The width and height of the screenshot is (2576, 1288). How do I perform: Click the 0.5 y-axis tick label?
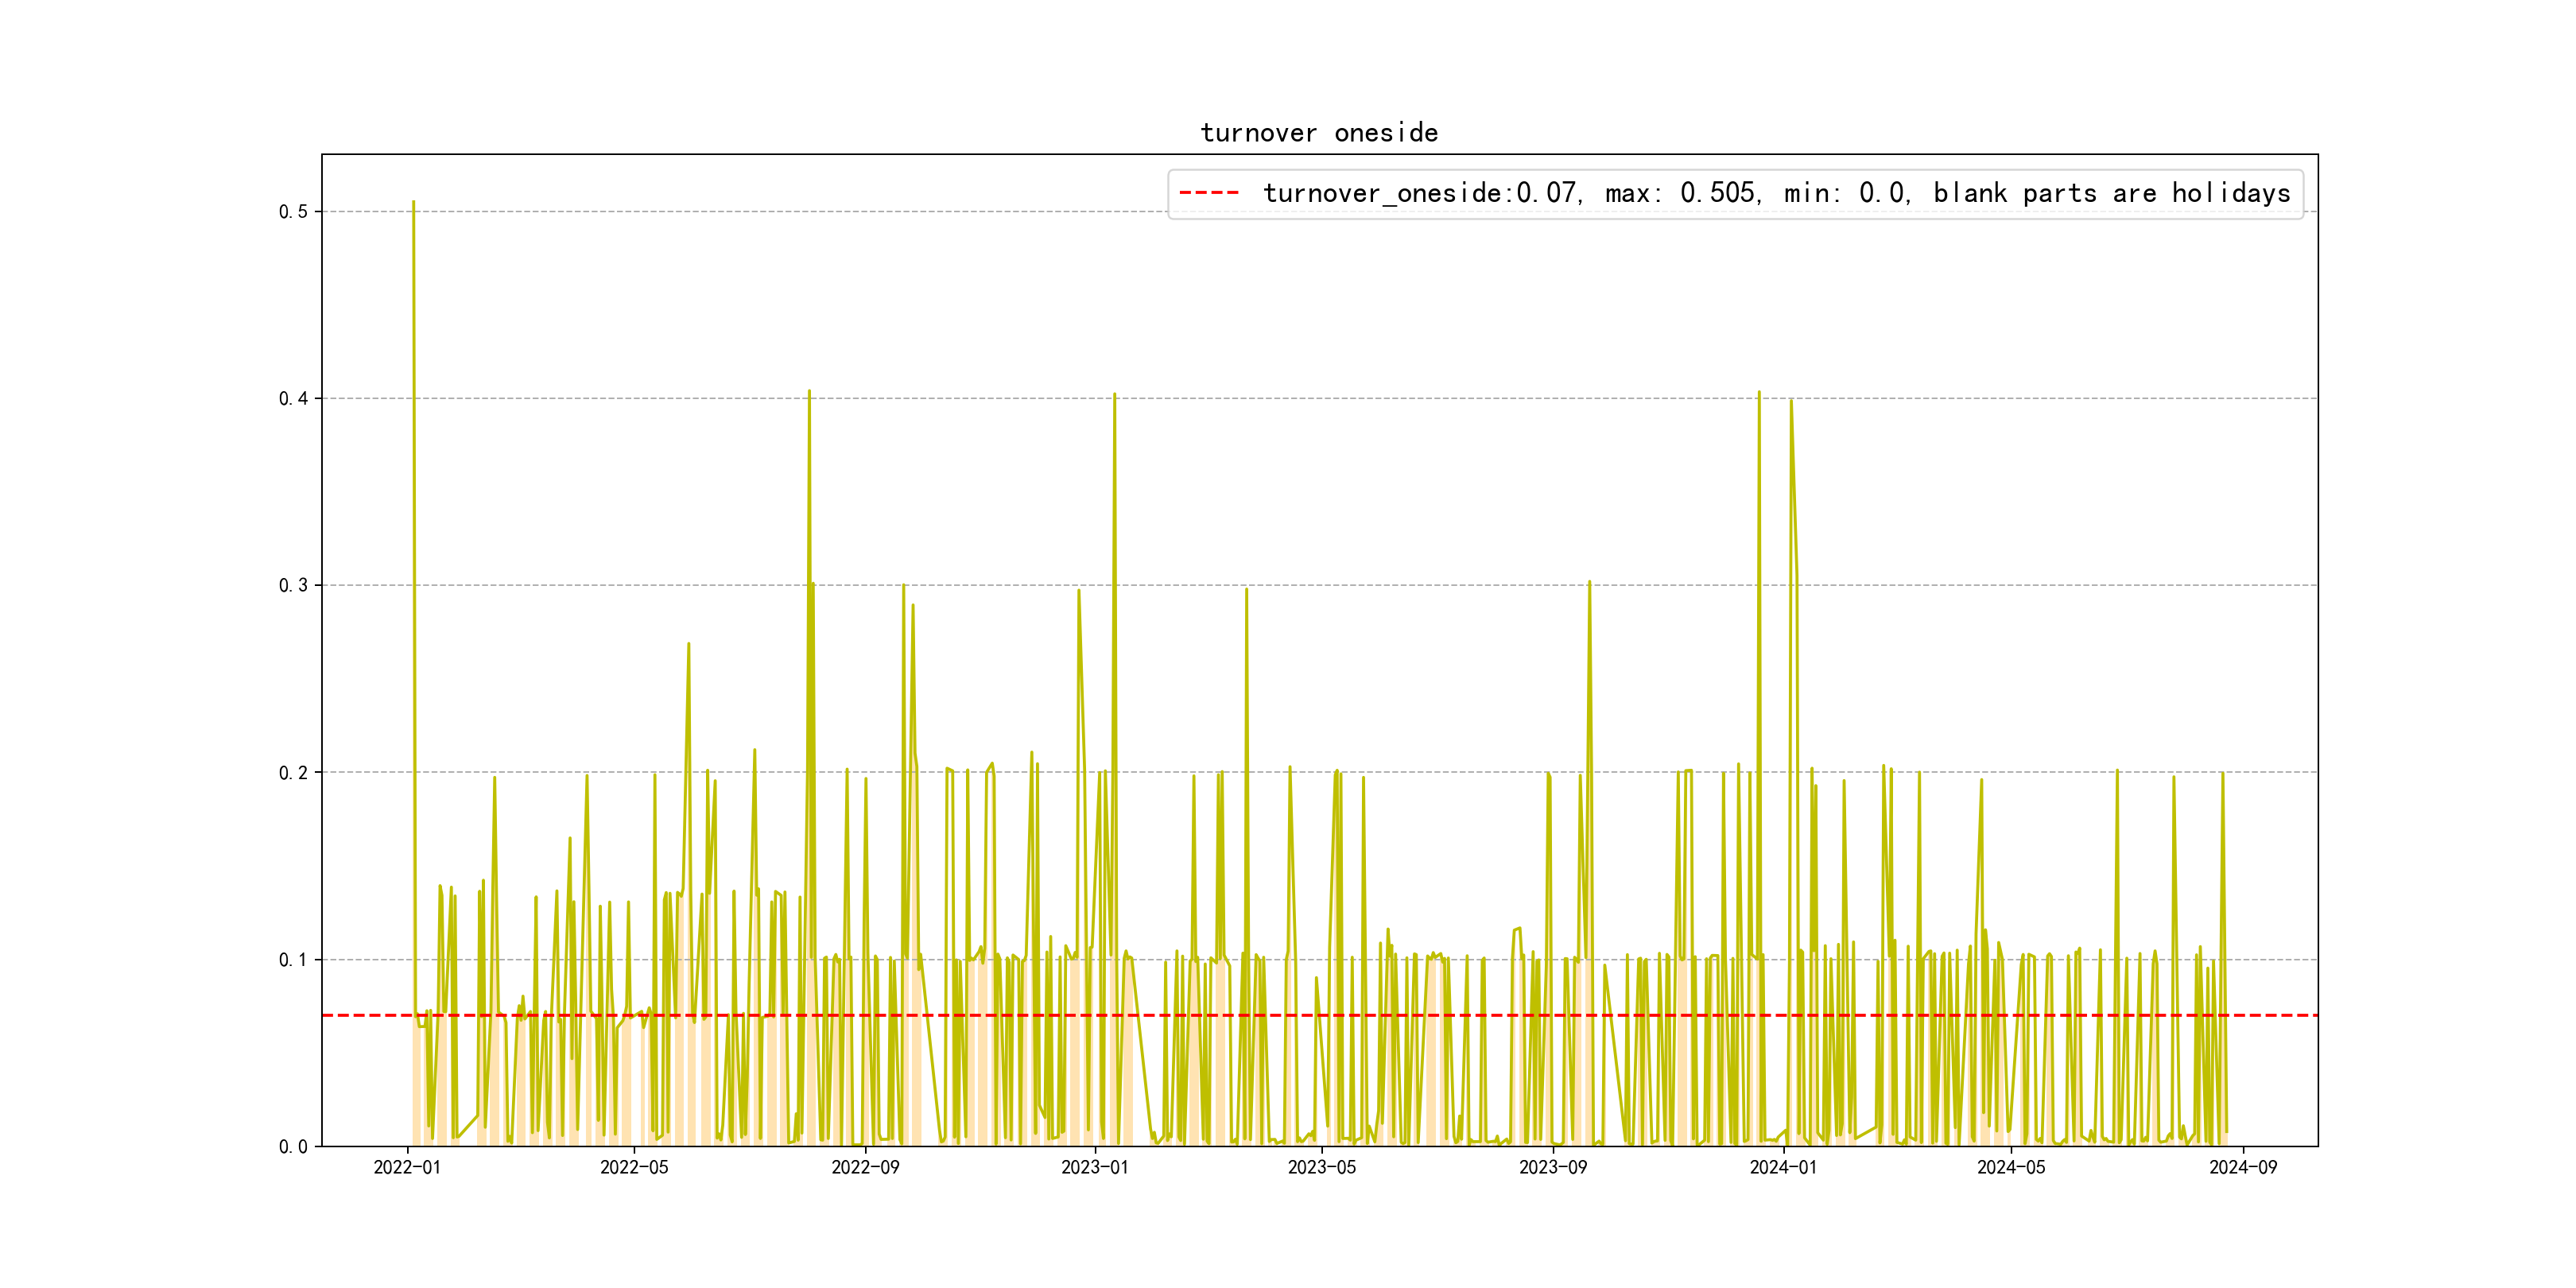coord(293,212)
